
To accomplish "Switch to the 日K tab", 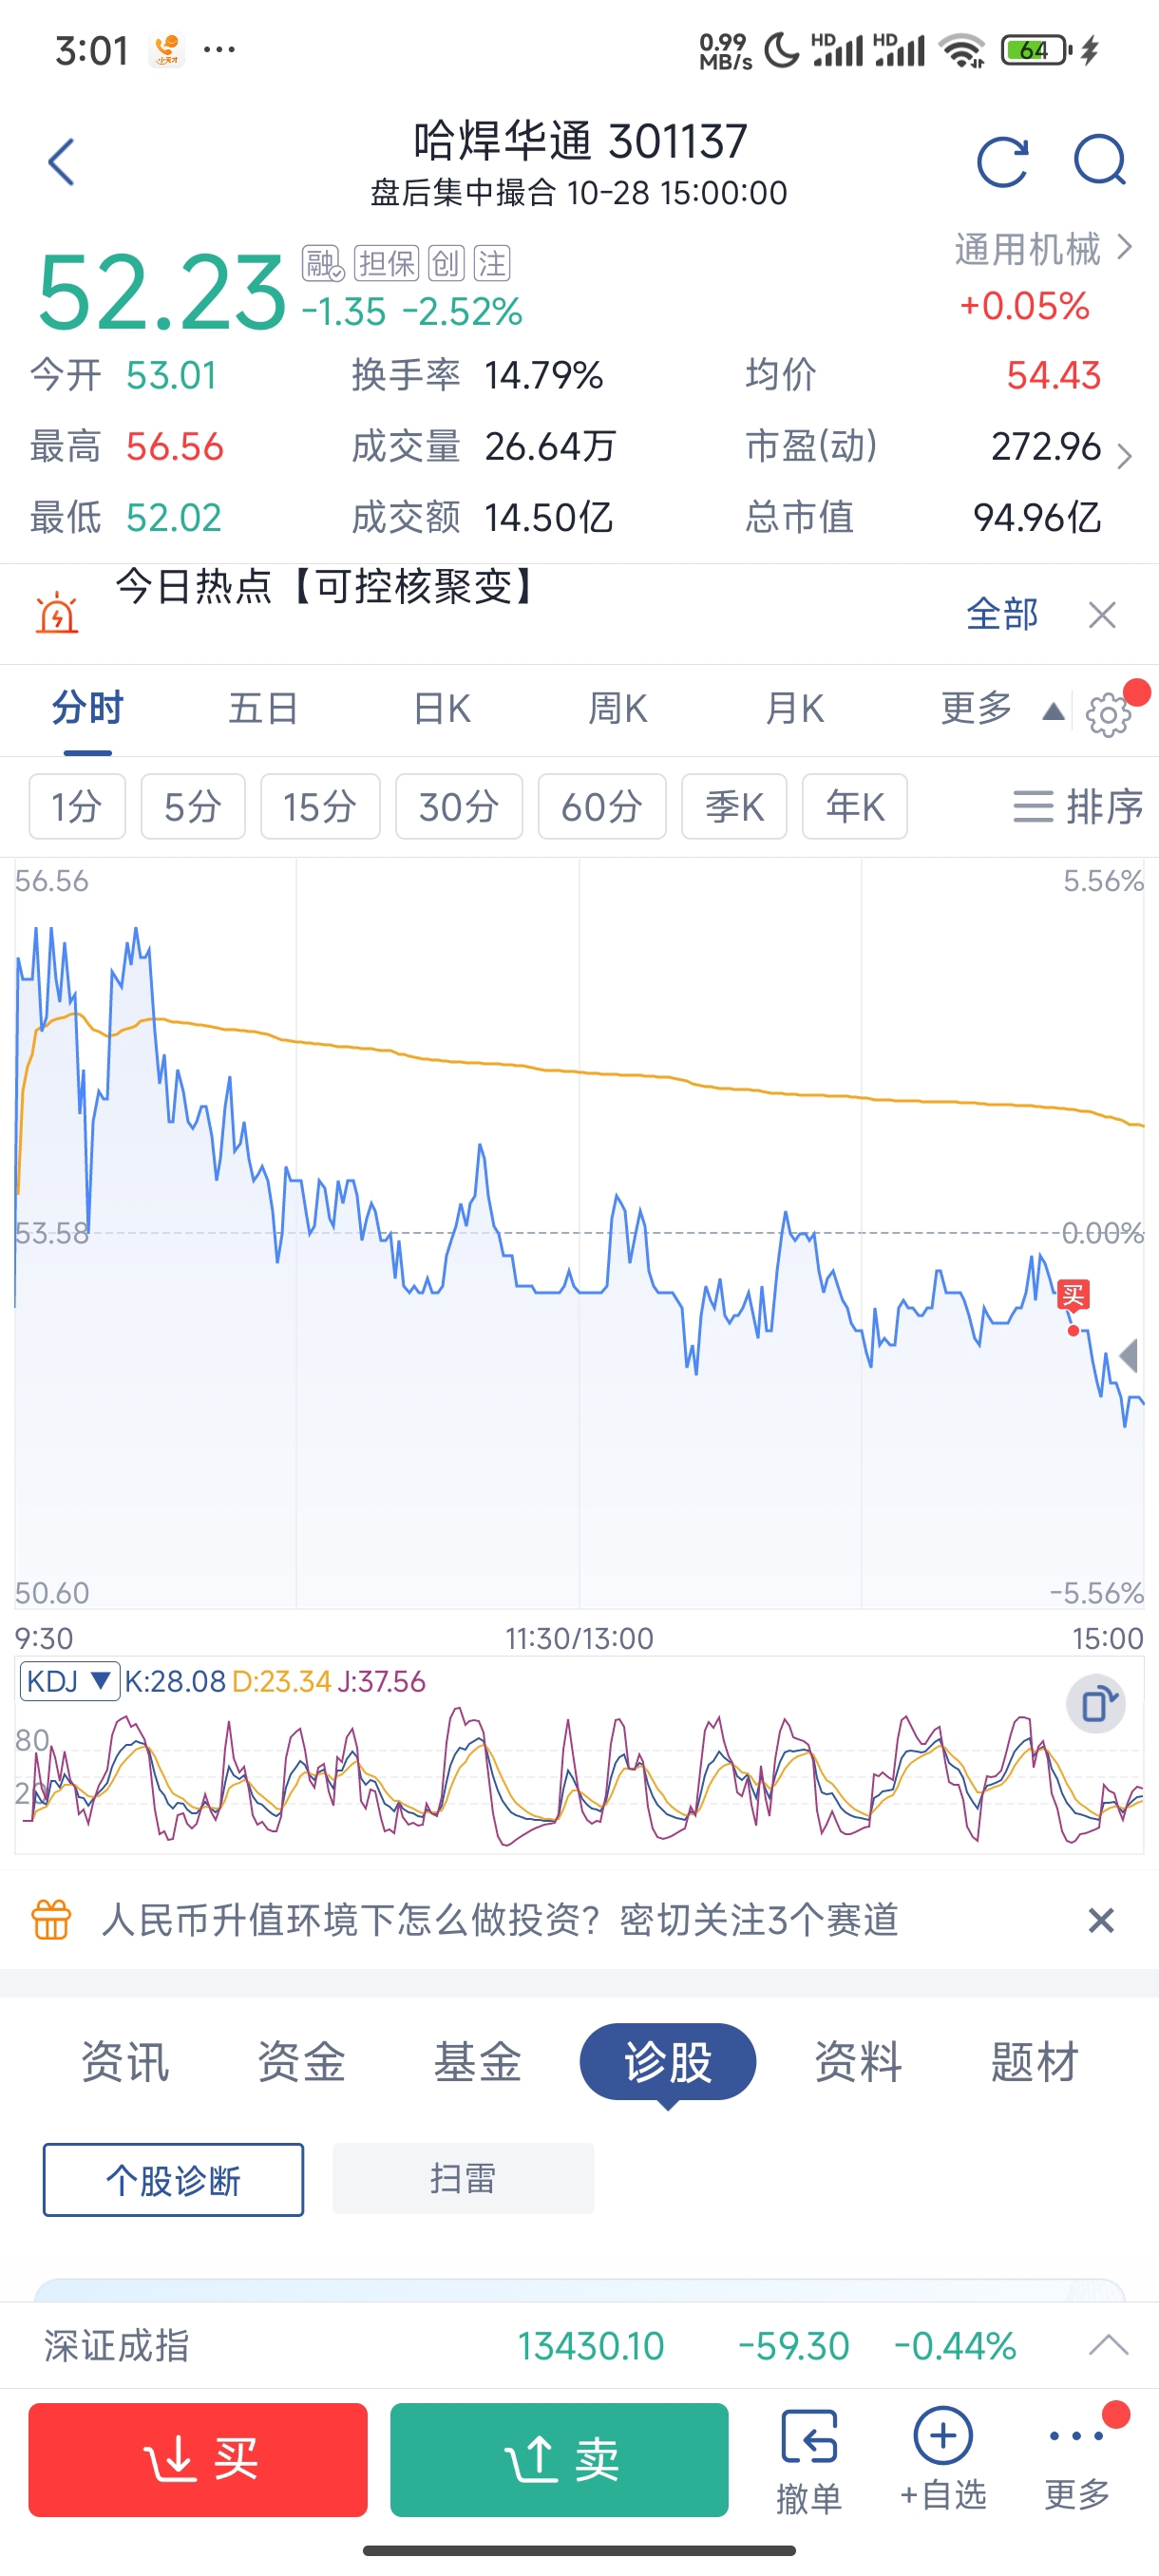I will (x=442, y=709).
